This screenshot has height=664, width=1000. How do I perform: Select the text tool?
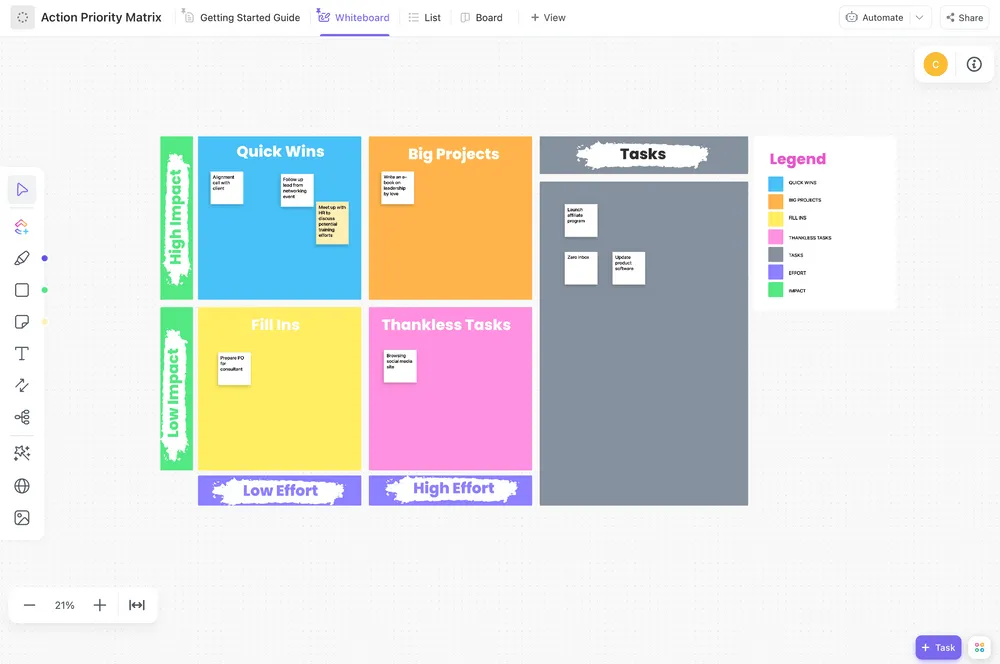click(22, 353)
